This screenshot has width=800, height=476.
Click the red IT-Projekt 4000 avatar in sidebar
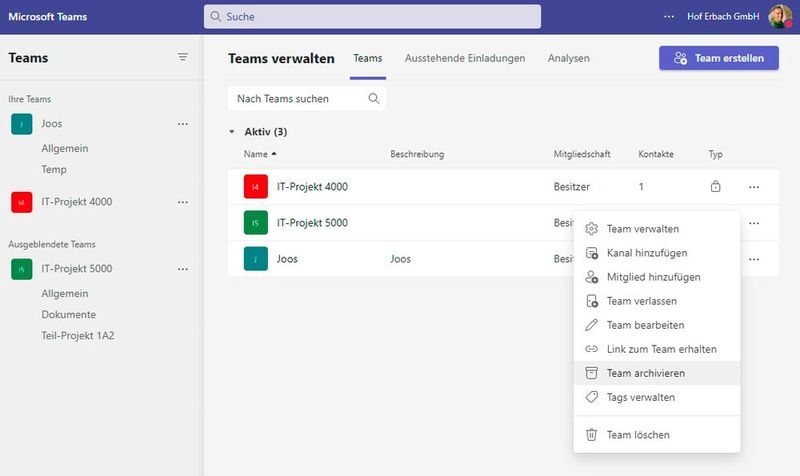click(x=21, y=202)
